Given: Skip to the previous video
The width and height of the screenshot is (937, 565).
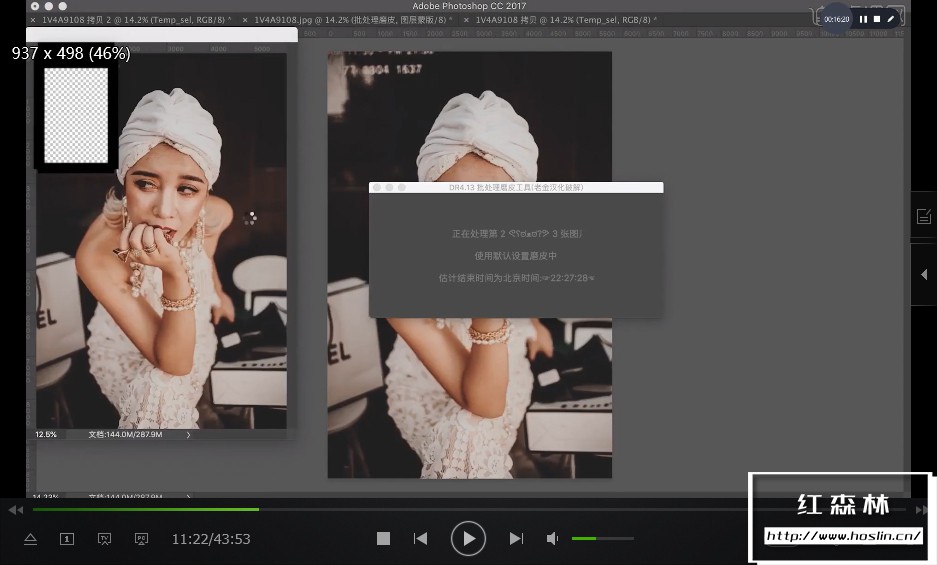Looking at the screenshot, I should coord(421,539).
